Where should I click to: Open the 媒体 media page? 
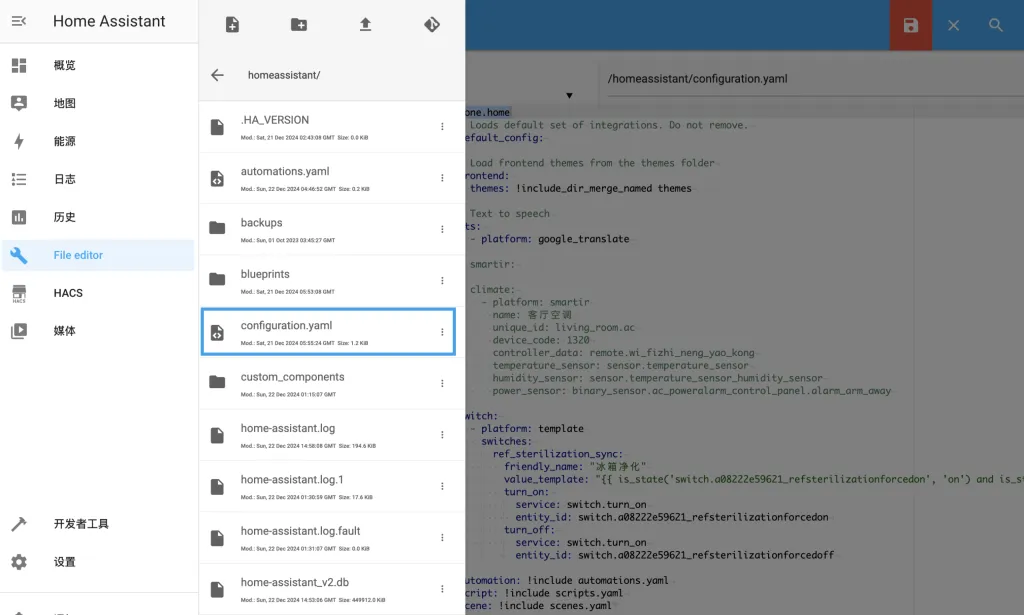[98, 331]
